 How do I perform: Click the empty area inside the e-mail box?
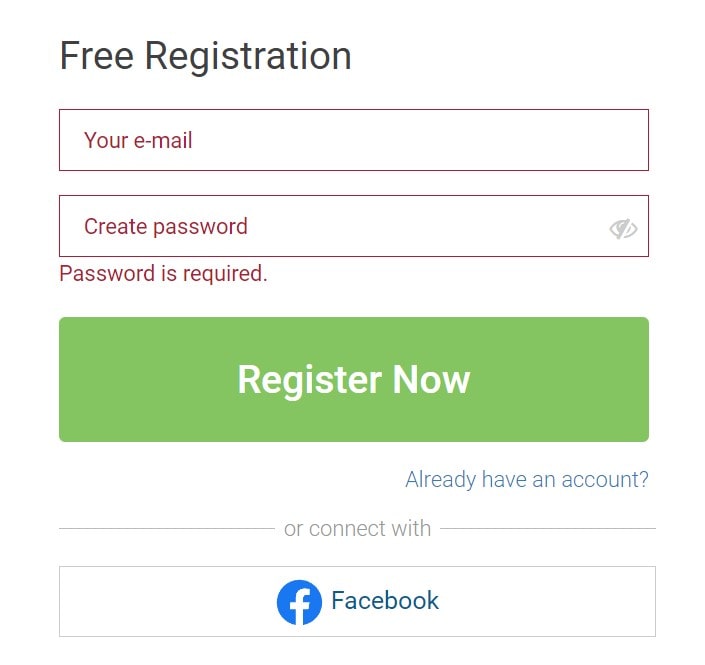tap(418, 140)
